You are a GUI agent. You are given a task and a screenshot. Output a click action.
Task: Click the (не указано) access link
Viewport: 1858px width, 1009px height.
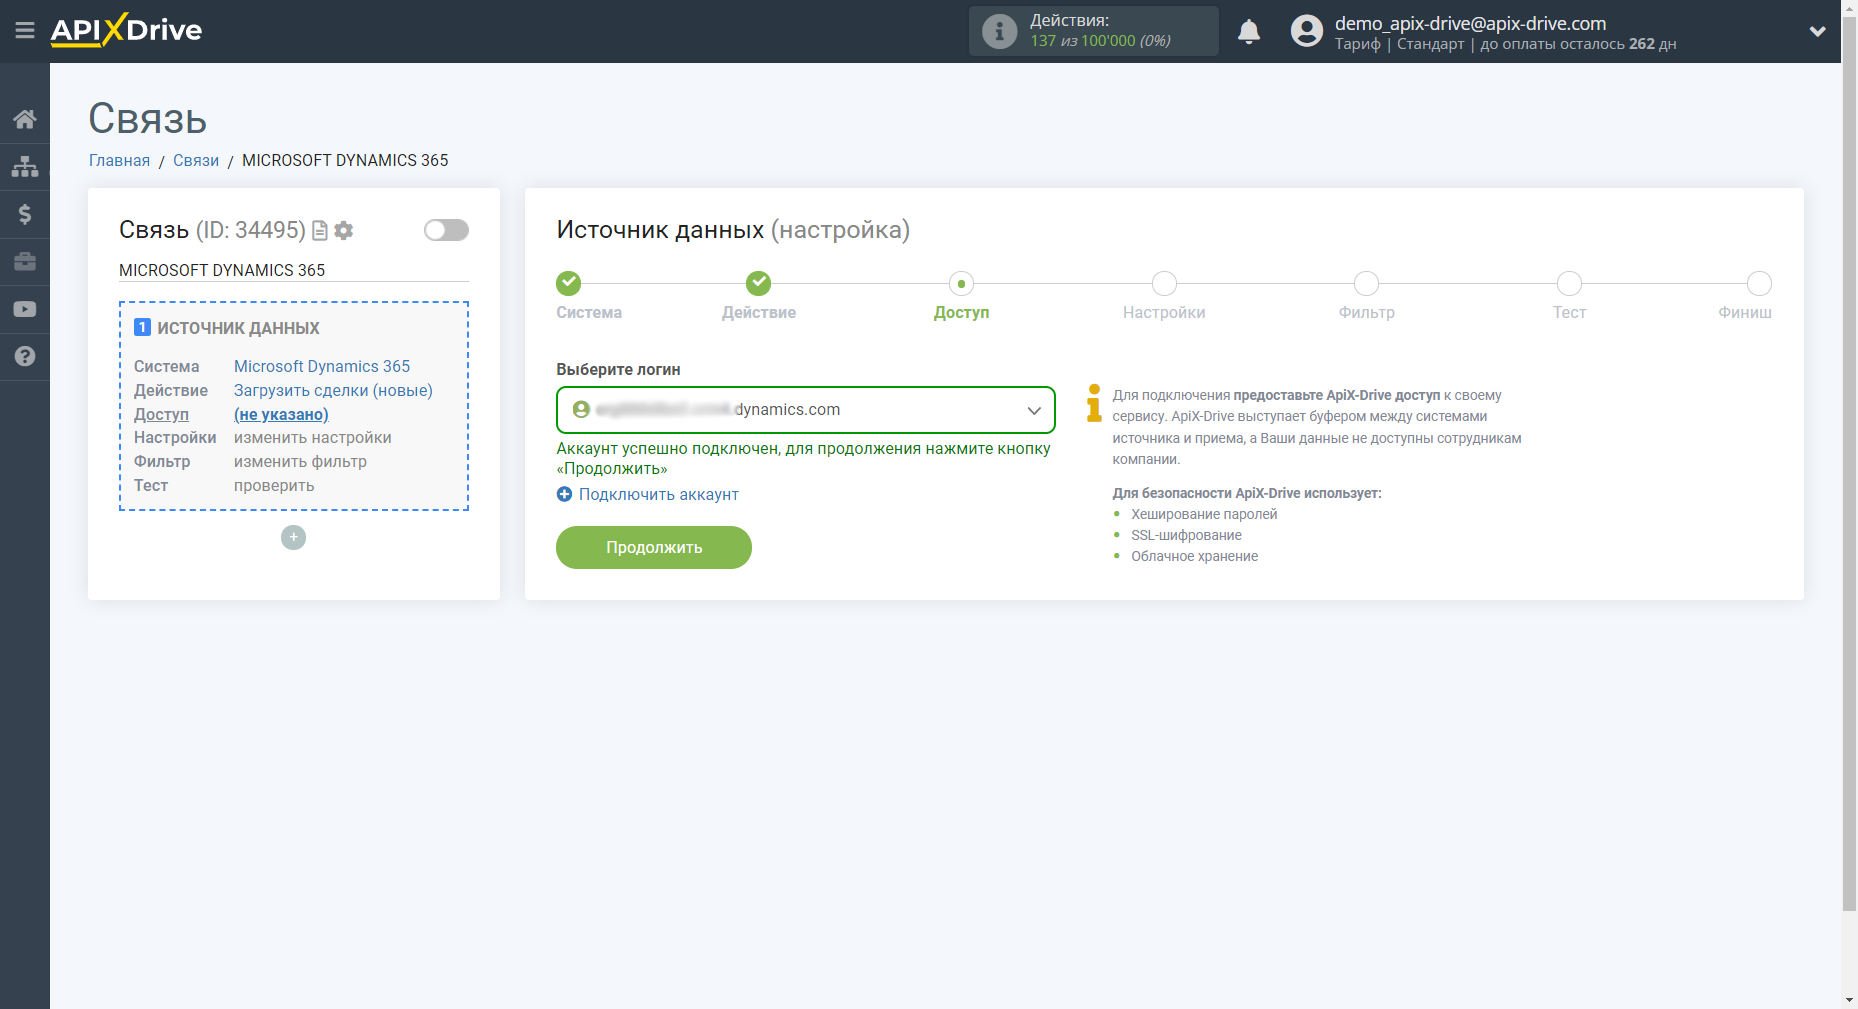(x=281, y=414)
